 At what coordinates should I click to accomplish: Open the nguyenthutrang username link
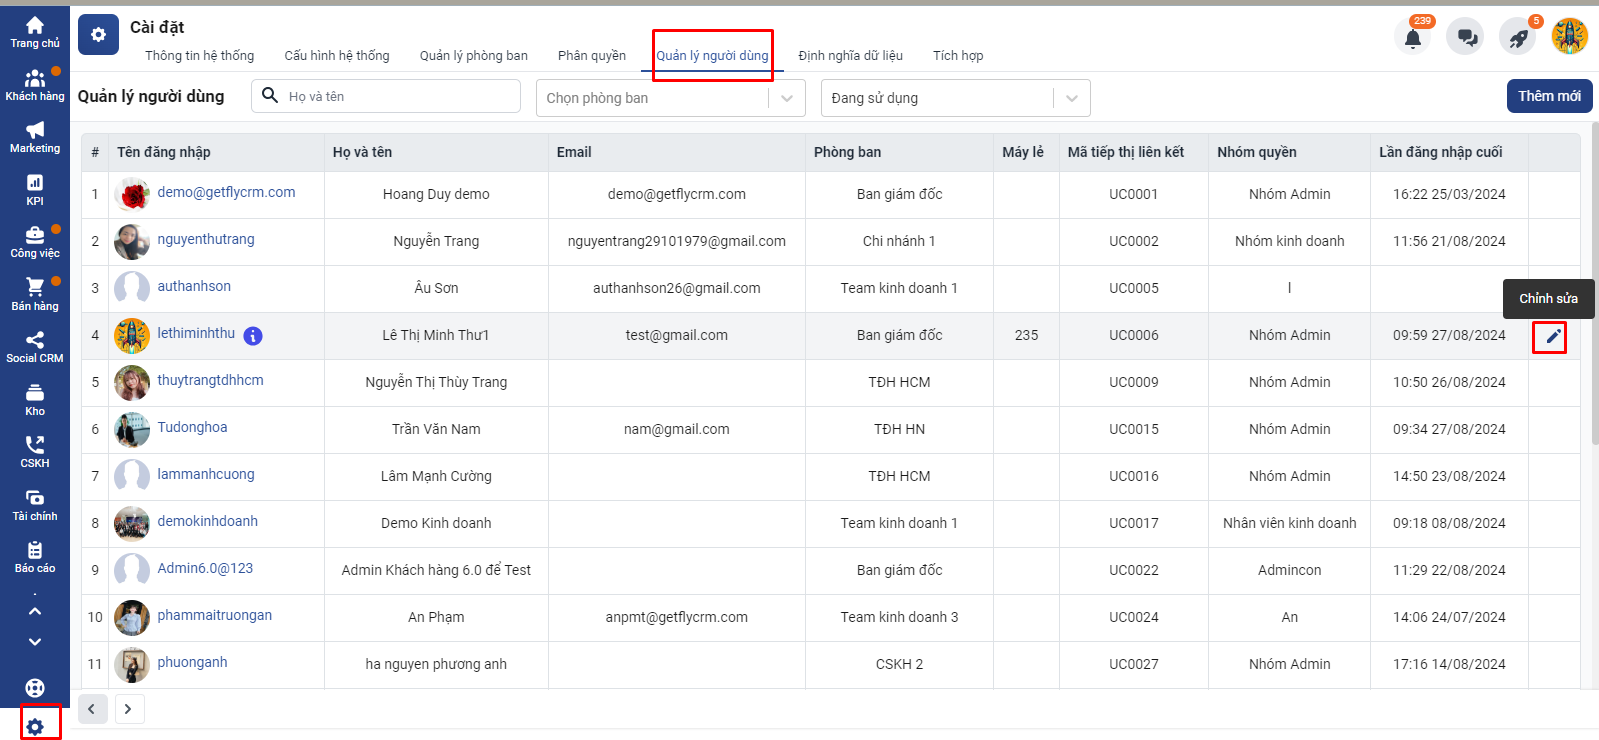coord(206,239)
